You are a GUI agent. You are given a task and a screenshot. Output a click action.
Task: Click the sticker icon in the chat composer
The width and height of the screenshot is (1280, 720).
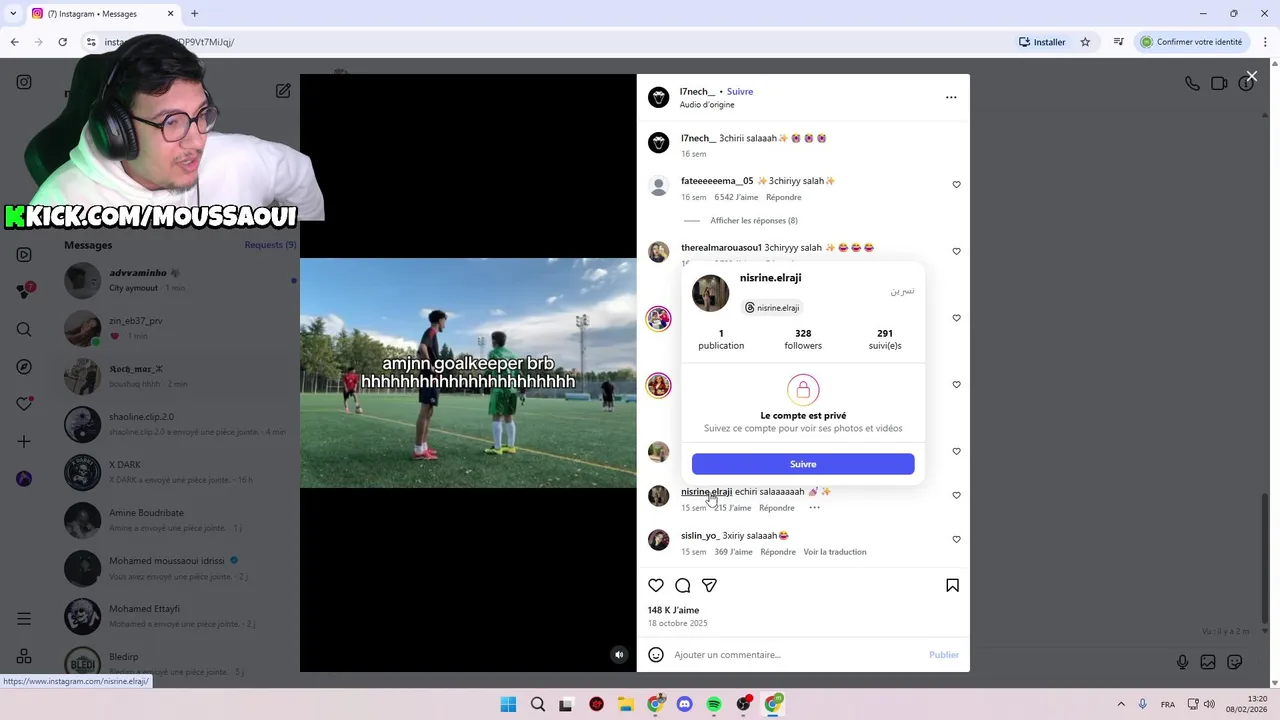(x=1235, y=662)
